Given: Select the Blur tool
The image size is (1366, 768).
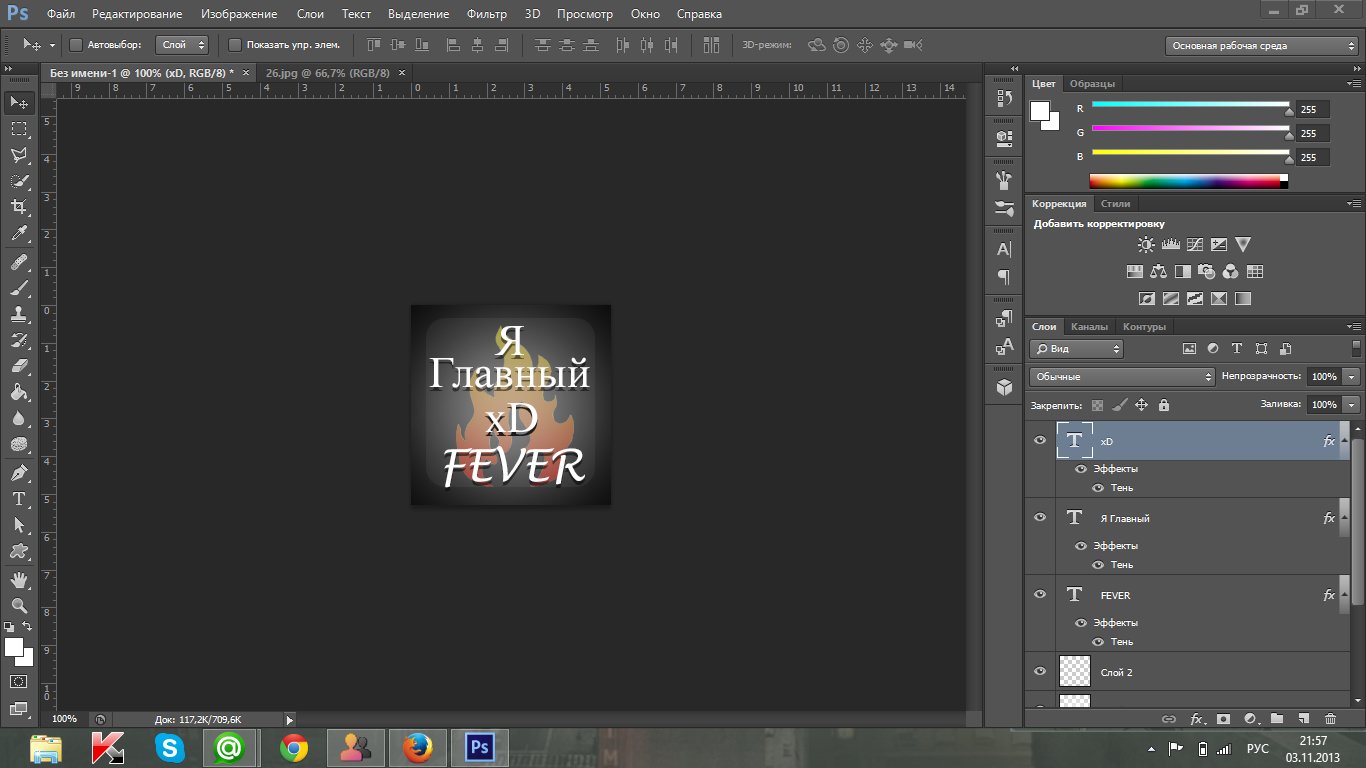Looking at the screenshot, I should (19, 419).
